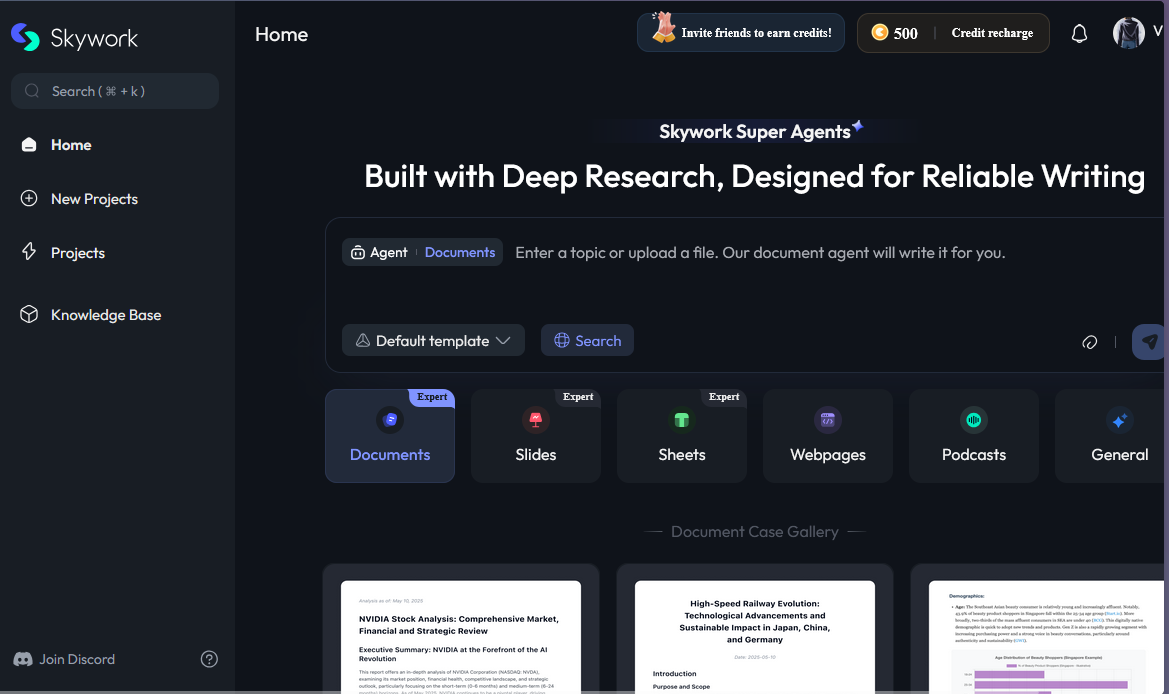Click the New Projects plus icon
This screenshot has width=1169, height=694.
click(x=29, y=198)
